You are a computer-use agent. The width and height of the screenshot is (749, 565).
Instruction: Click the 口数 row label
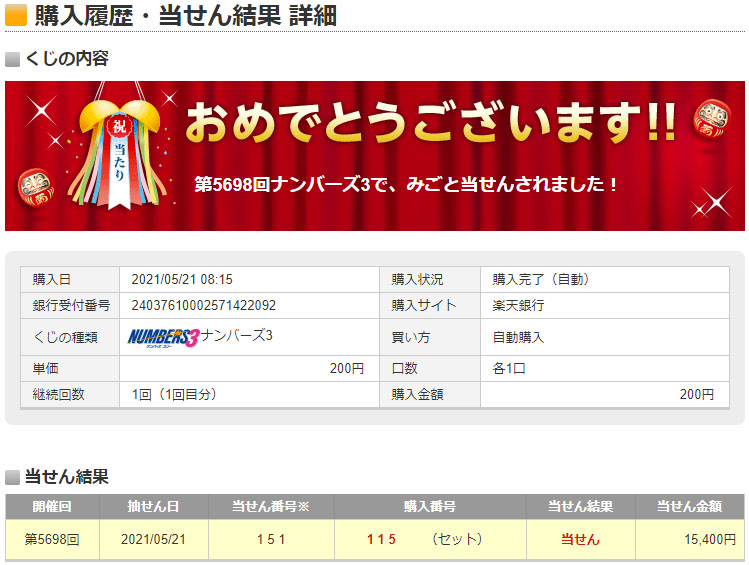[x=404, y=368]
